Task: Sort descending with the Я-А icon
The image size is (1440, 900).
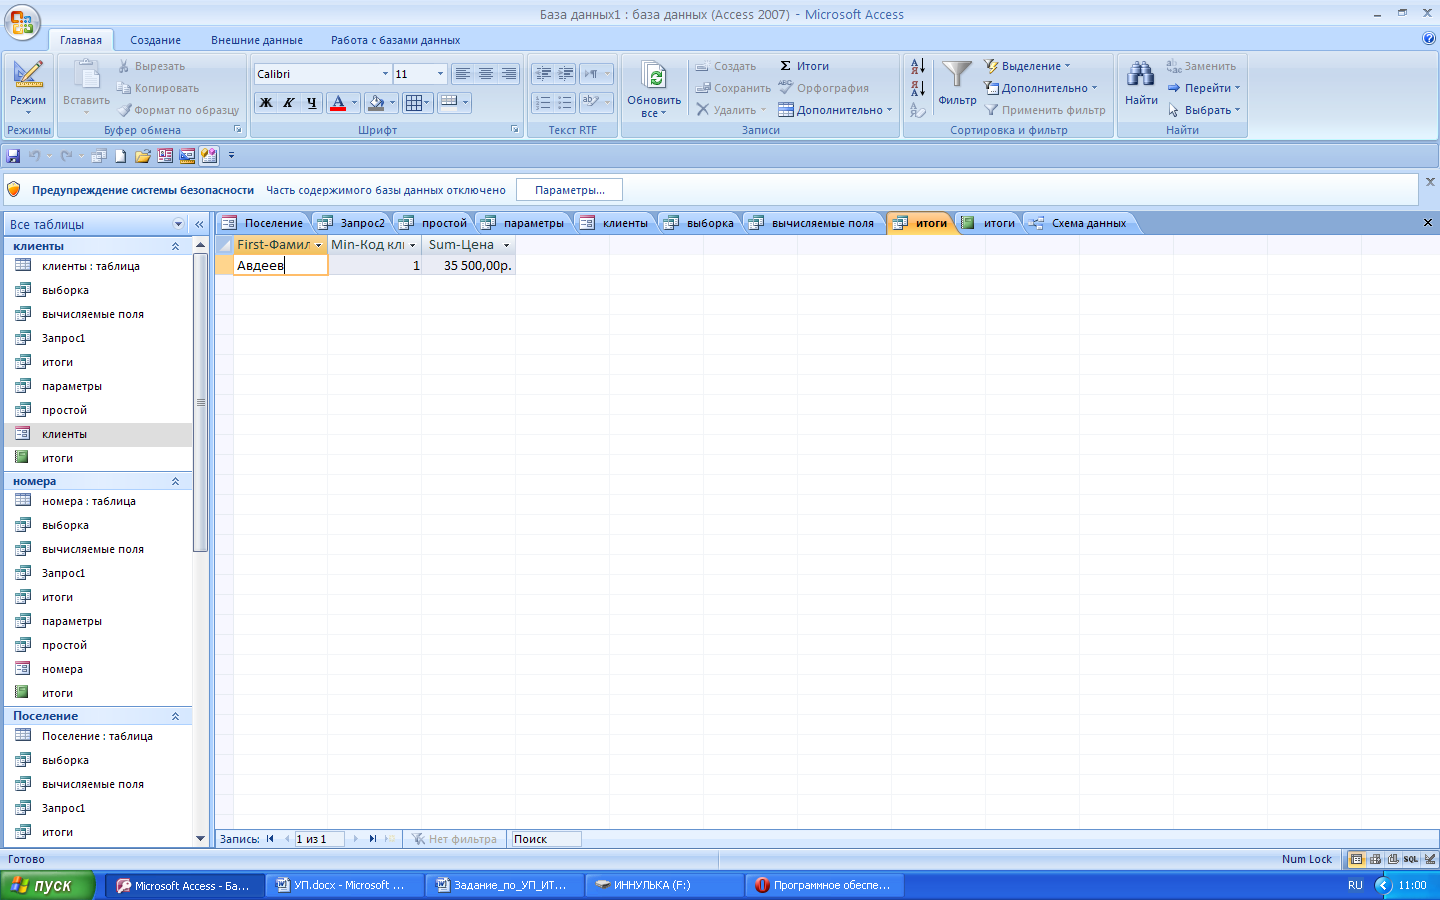Action: coord(918,88)
